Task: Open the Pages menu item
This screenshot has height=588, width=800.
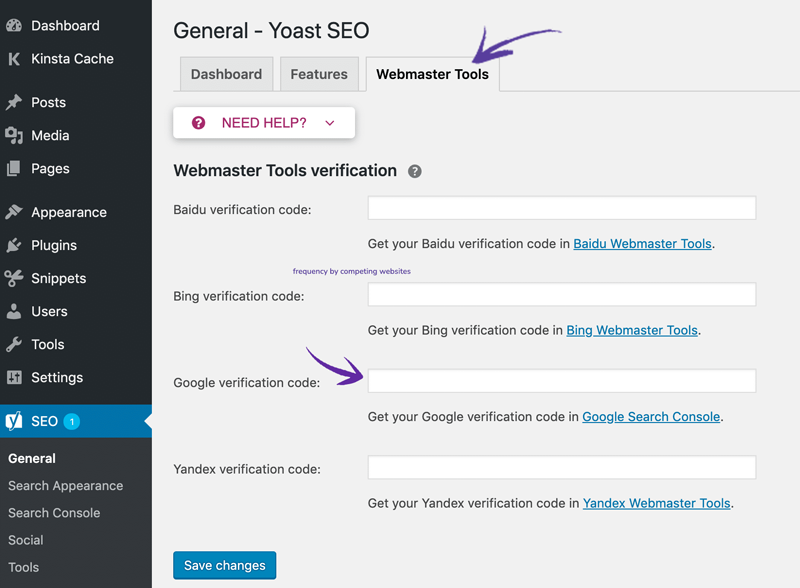Action: tap(50, 169)
